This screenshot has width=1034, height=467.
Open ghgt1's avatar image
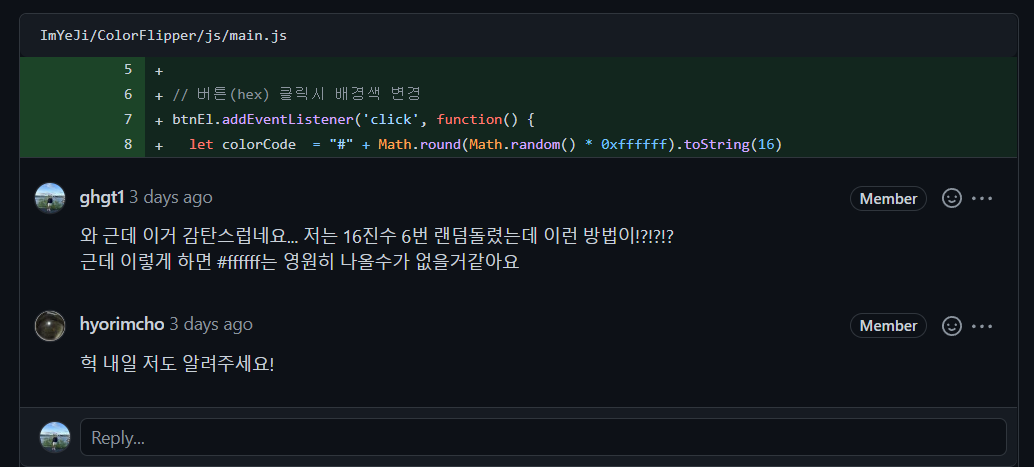(49, 199)
